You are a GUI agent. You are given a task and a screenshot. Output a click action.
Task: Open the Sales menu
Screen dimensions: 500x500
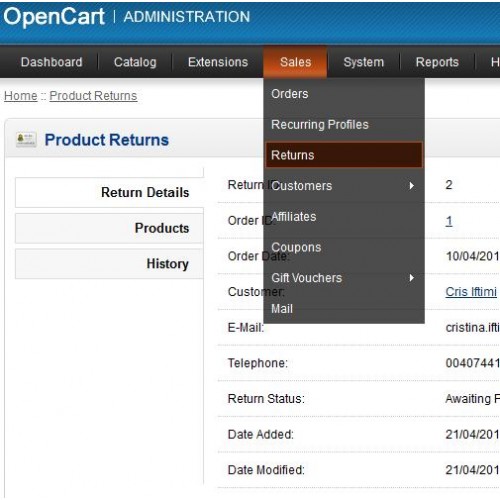click(295, 62)
